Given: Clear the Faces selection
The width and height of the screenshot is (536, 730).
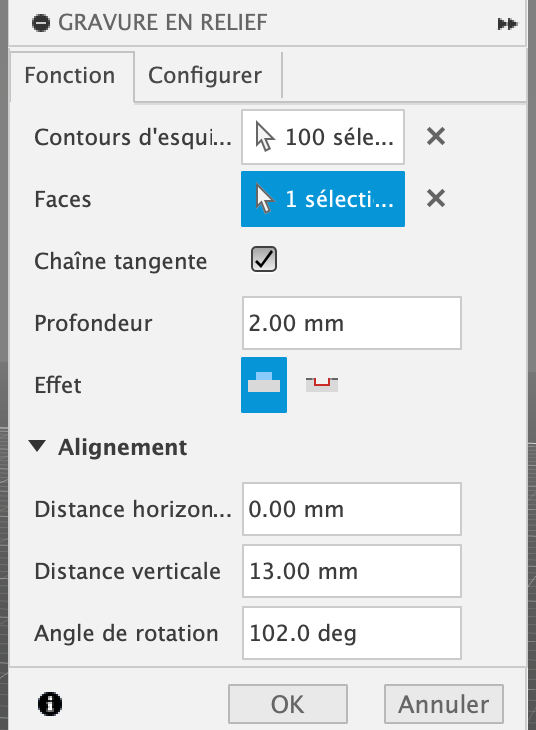Looking at the screenshot, I should (436, 199).
